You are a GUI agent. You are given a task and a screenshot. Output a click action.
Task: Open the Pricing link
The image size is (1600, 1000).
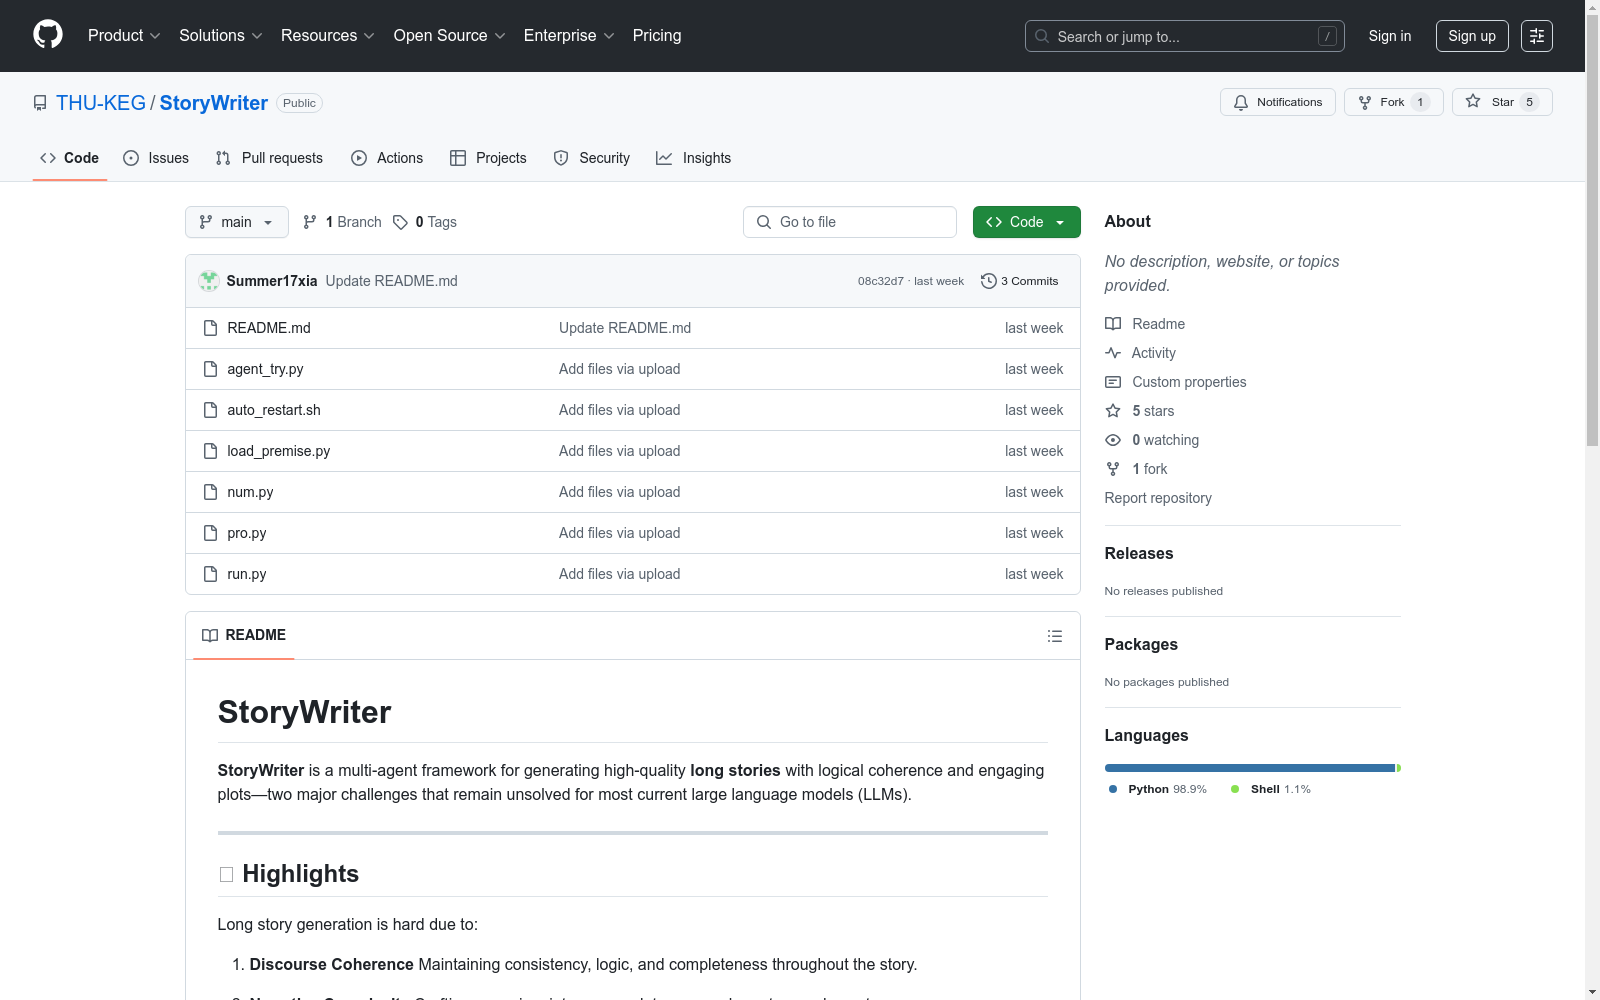coord(657,36)
